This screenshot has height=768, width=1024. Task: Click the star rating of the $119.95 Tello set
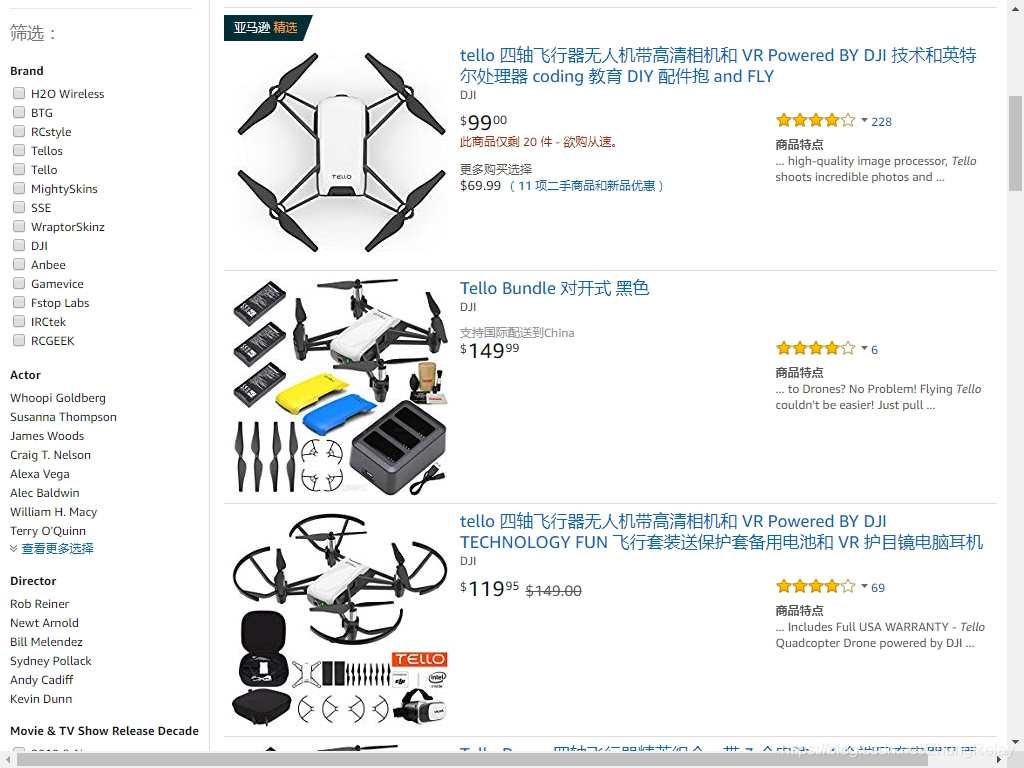coord(815,586)
